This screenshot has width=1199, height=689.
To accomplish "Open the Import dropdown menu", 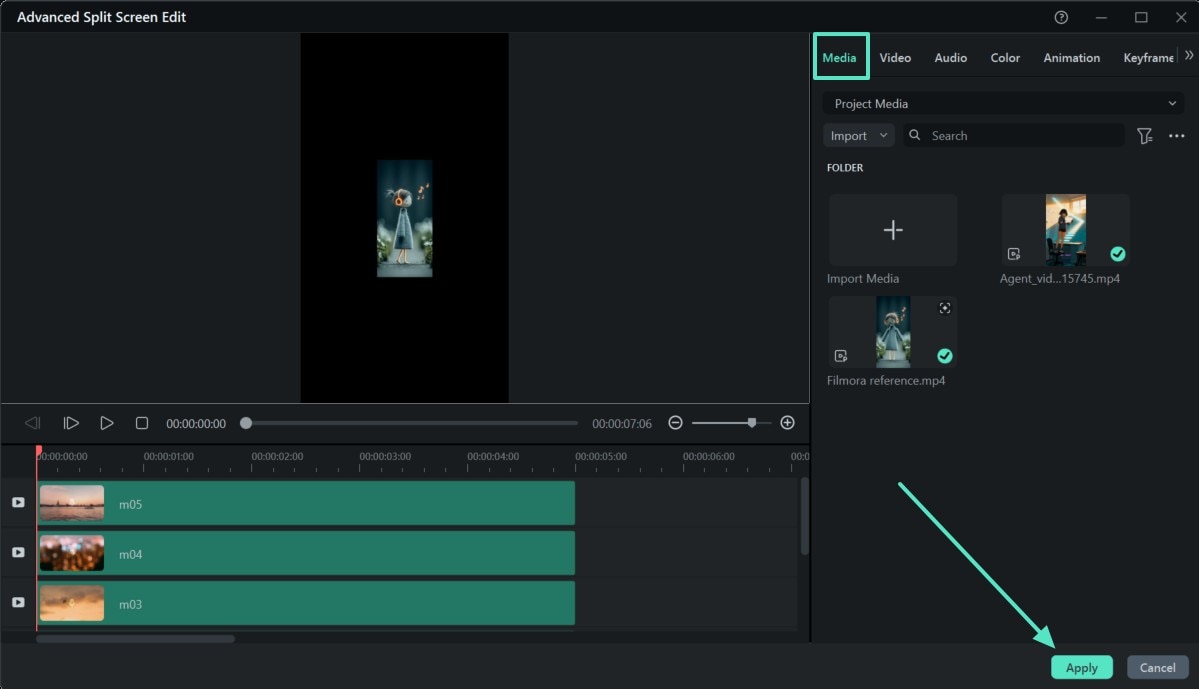I will pyautogui.click(x=859, y=135).
